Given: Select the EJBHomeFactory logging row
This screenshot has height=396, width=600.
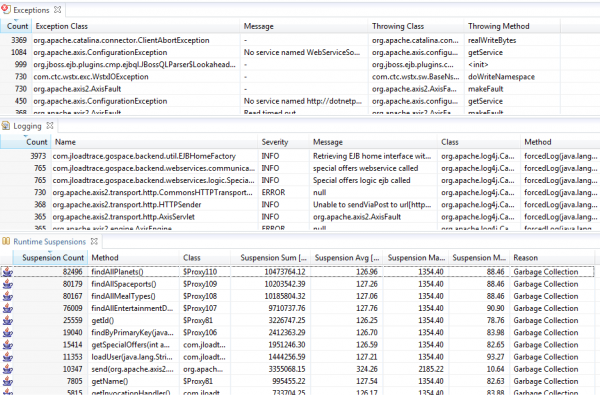Looking at the screenshot, I should tap(300, 156).
